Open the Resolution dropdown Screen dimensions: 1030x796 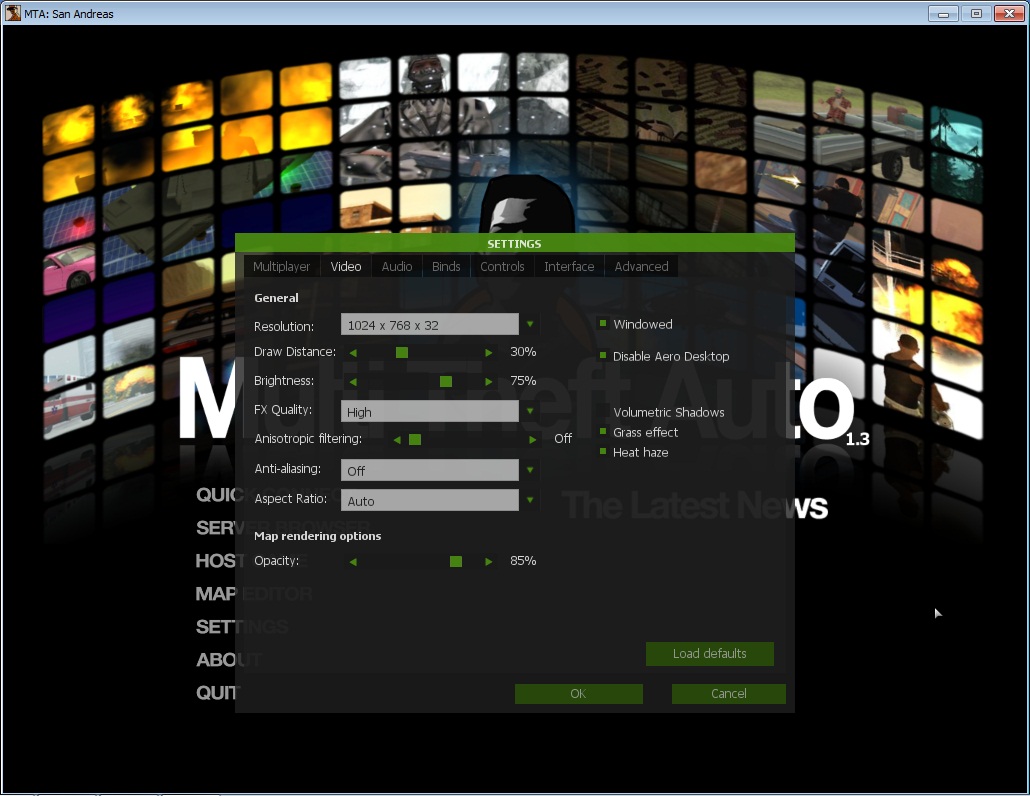click(530, 324)
